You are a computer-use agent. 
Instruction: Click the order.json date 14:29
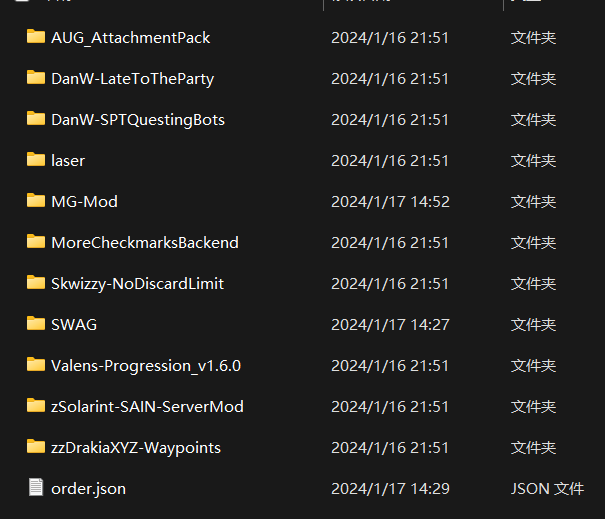(390, 489)
